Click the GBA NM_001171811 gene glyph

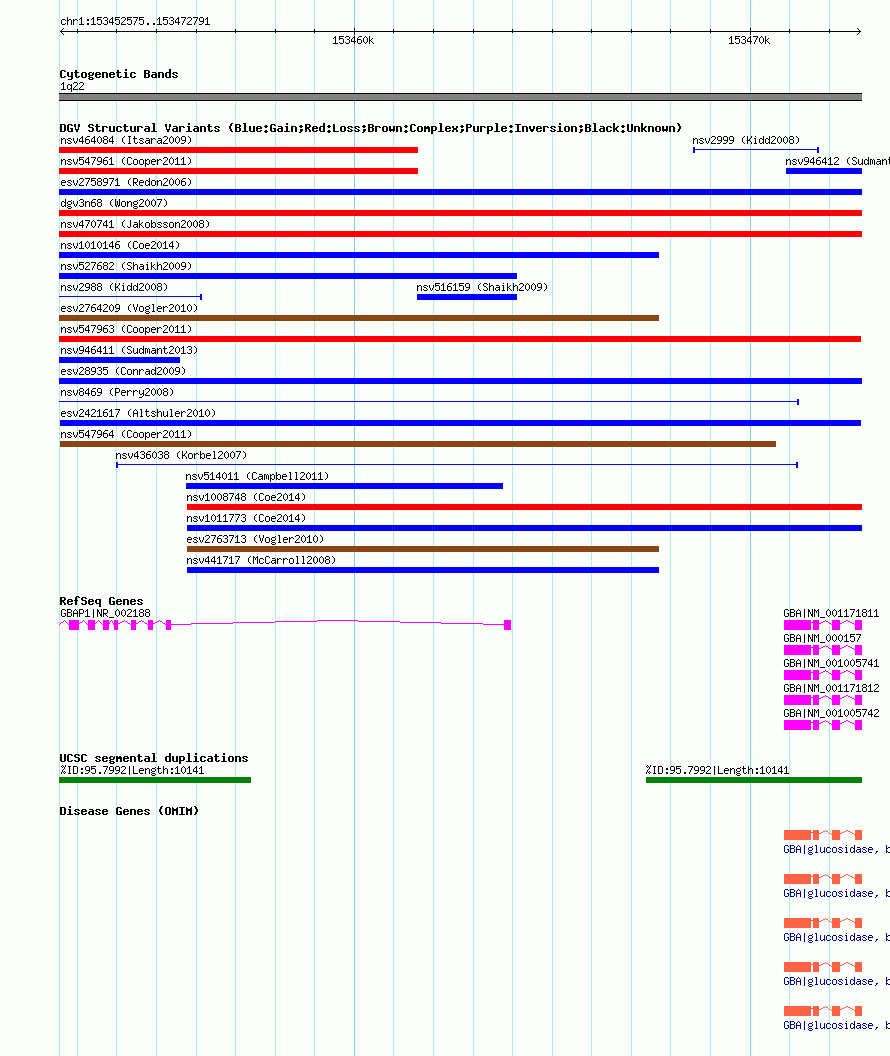click(823, 625)
